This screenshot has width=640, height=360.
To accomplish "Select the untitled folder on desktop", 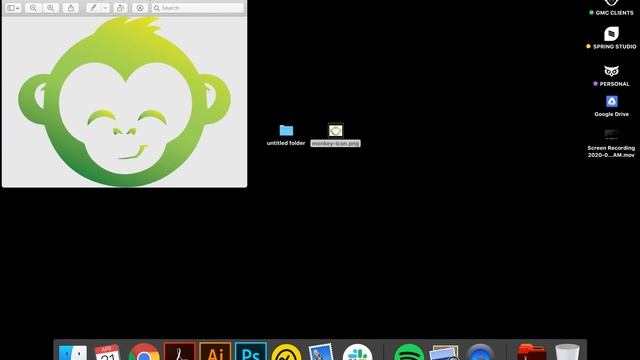I will pyautogui.click(x=286, y=130).
